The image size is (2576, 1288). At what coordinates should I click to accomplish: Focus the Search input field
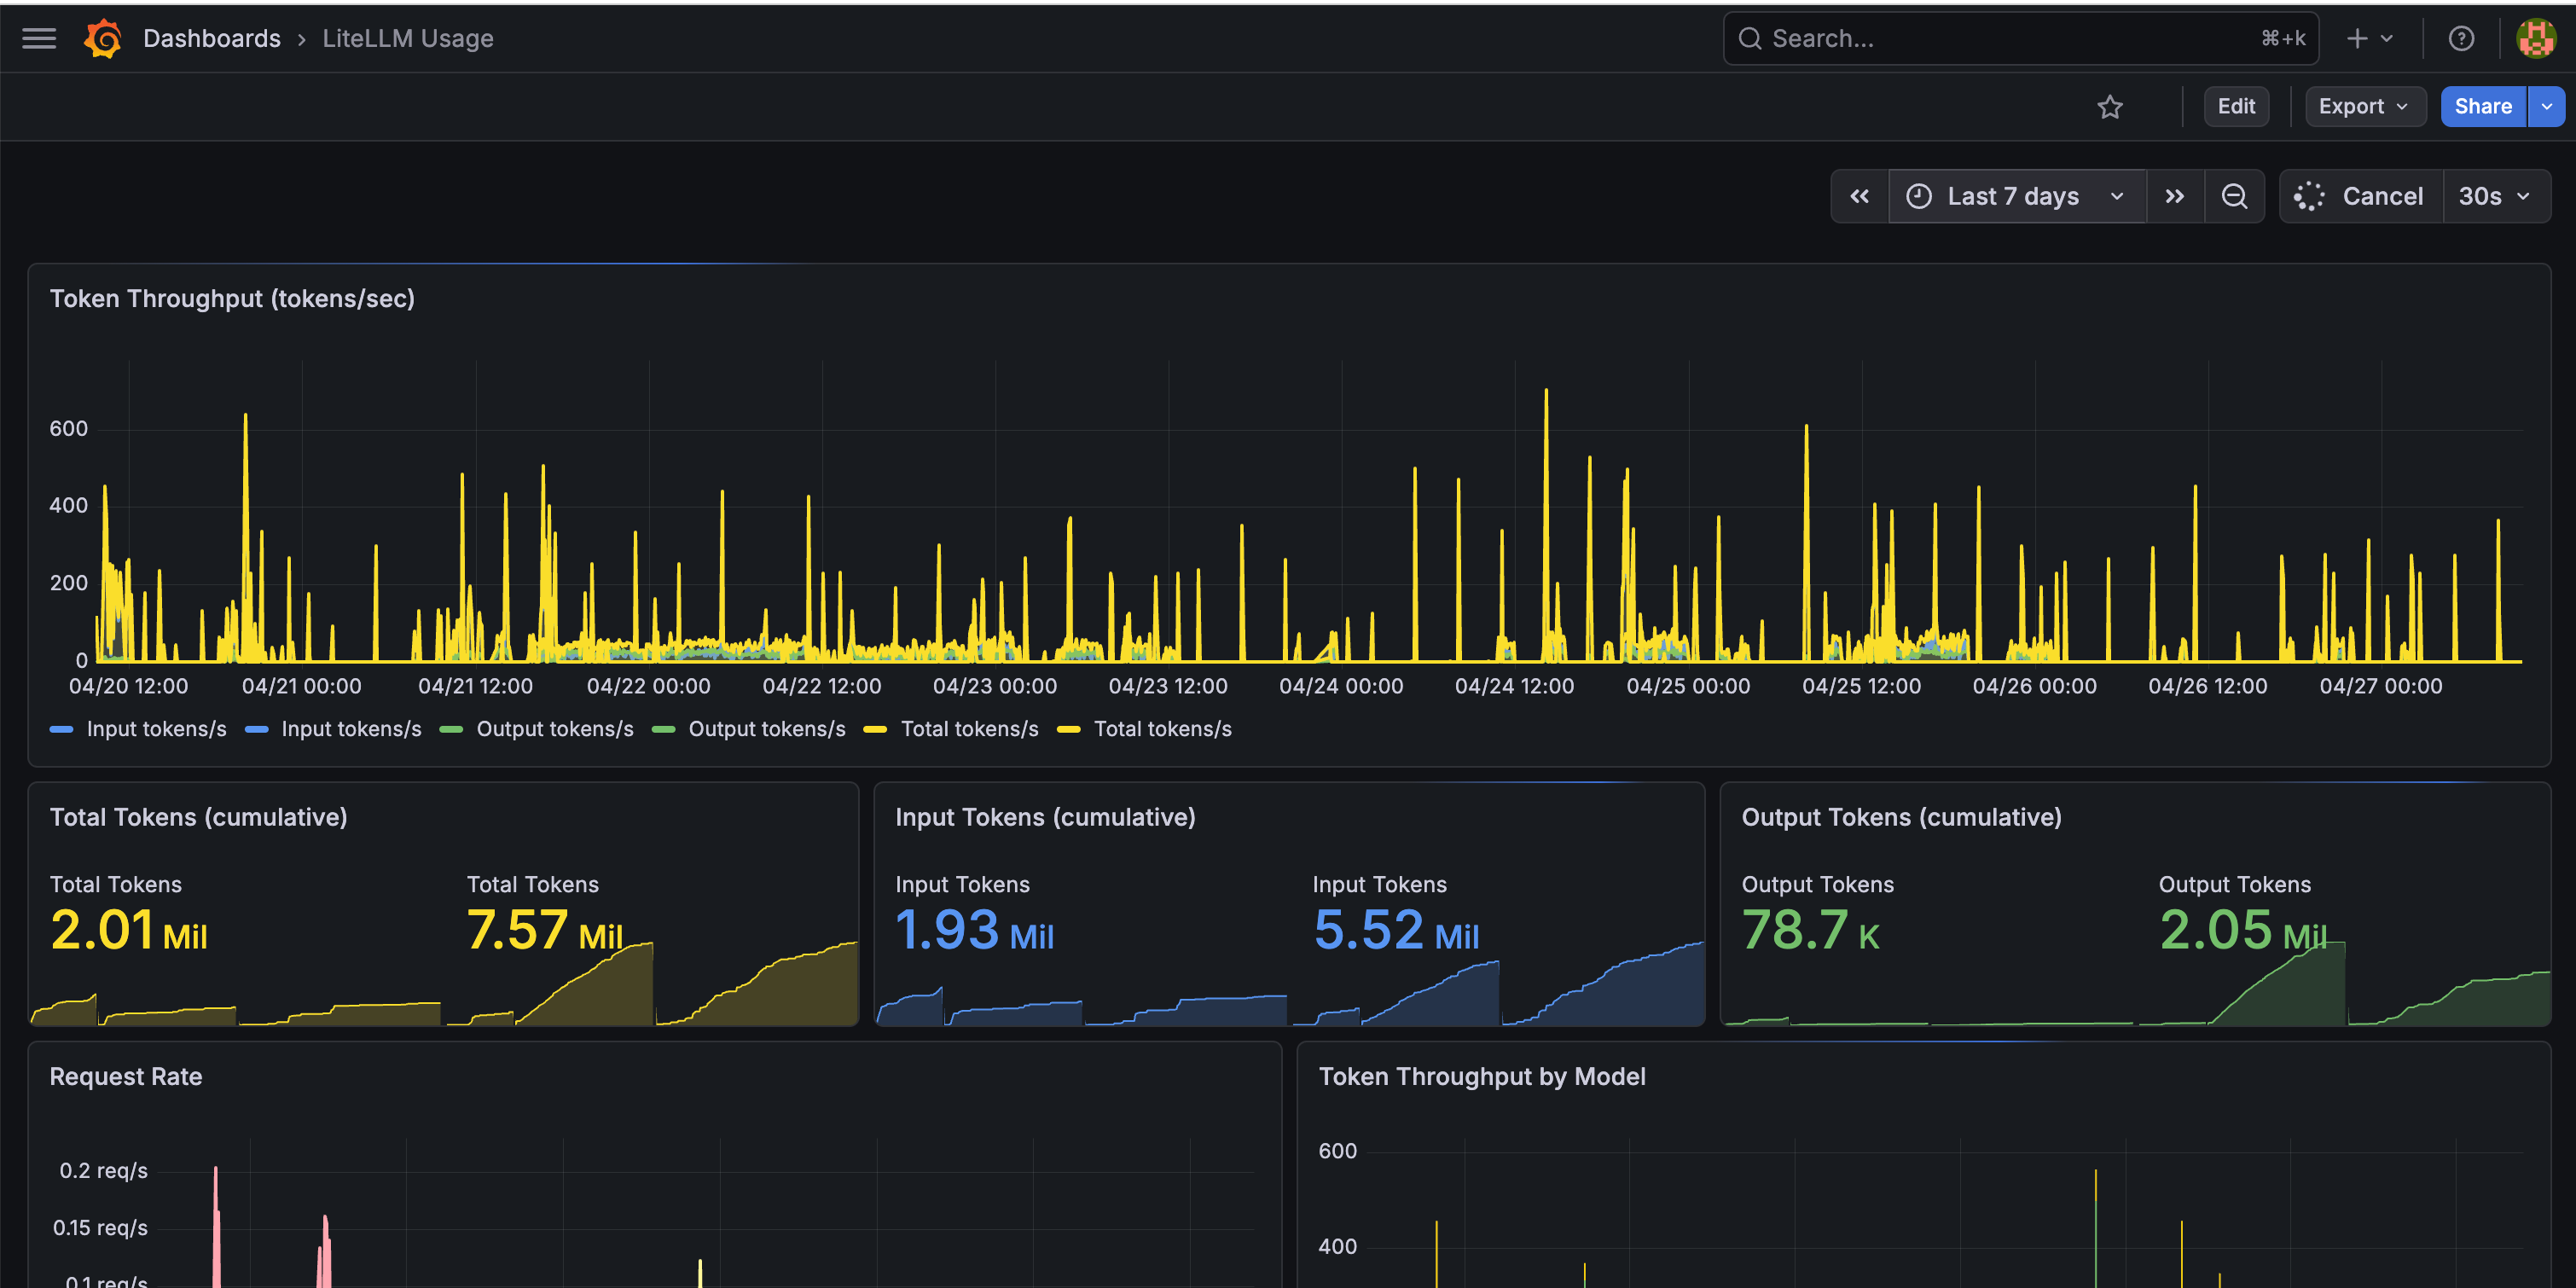2020,38
